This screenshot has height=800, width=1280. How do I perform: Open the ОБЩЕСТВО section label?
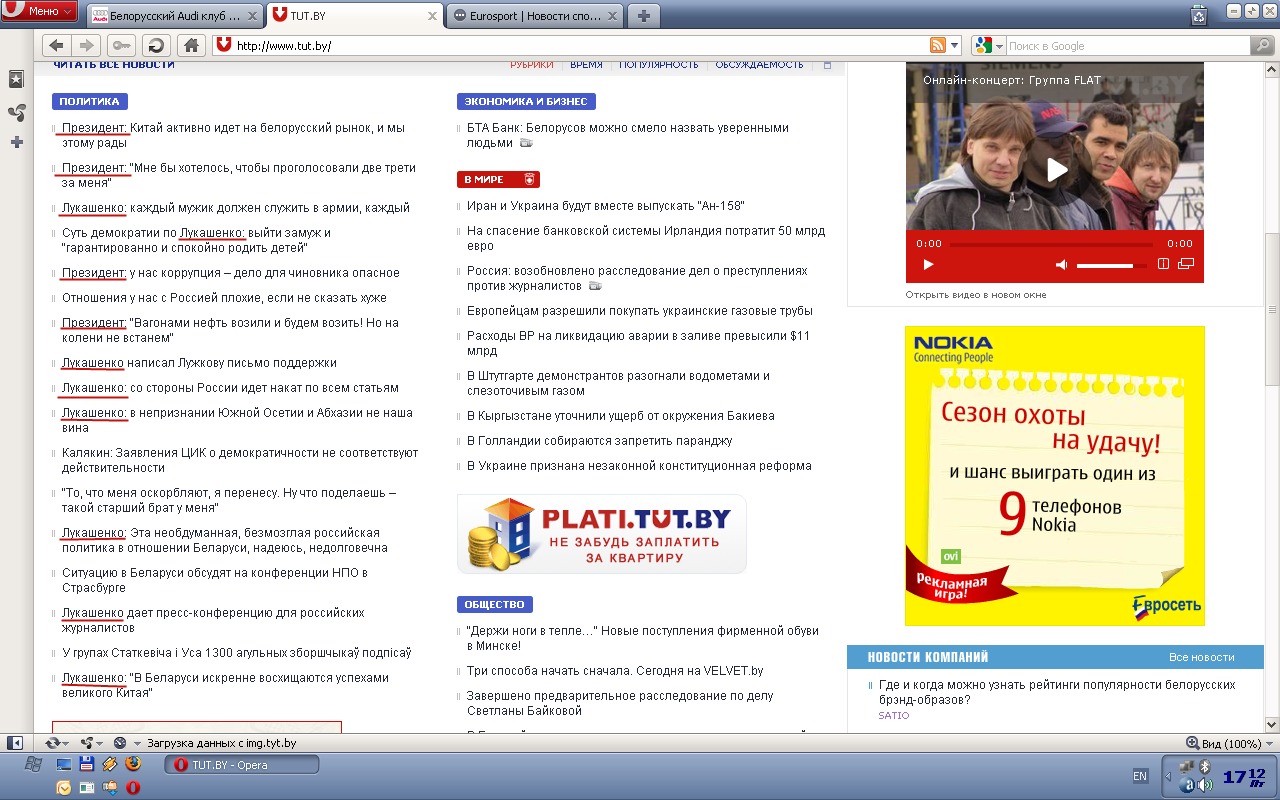click(494, 604)
